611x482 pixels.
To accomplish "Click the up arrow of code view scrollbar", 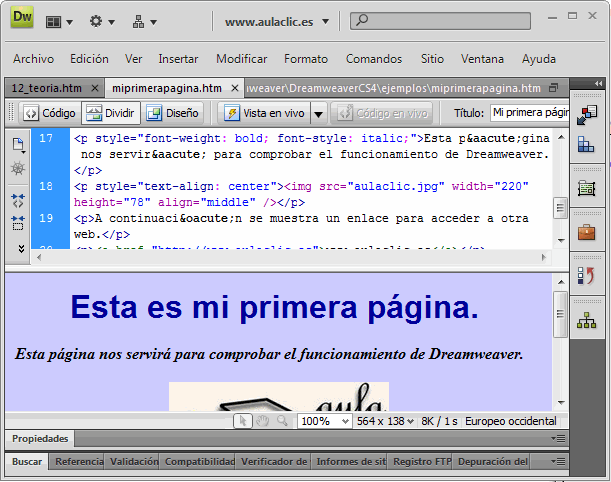I will pos(561,137).
